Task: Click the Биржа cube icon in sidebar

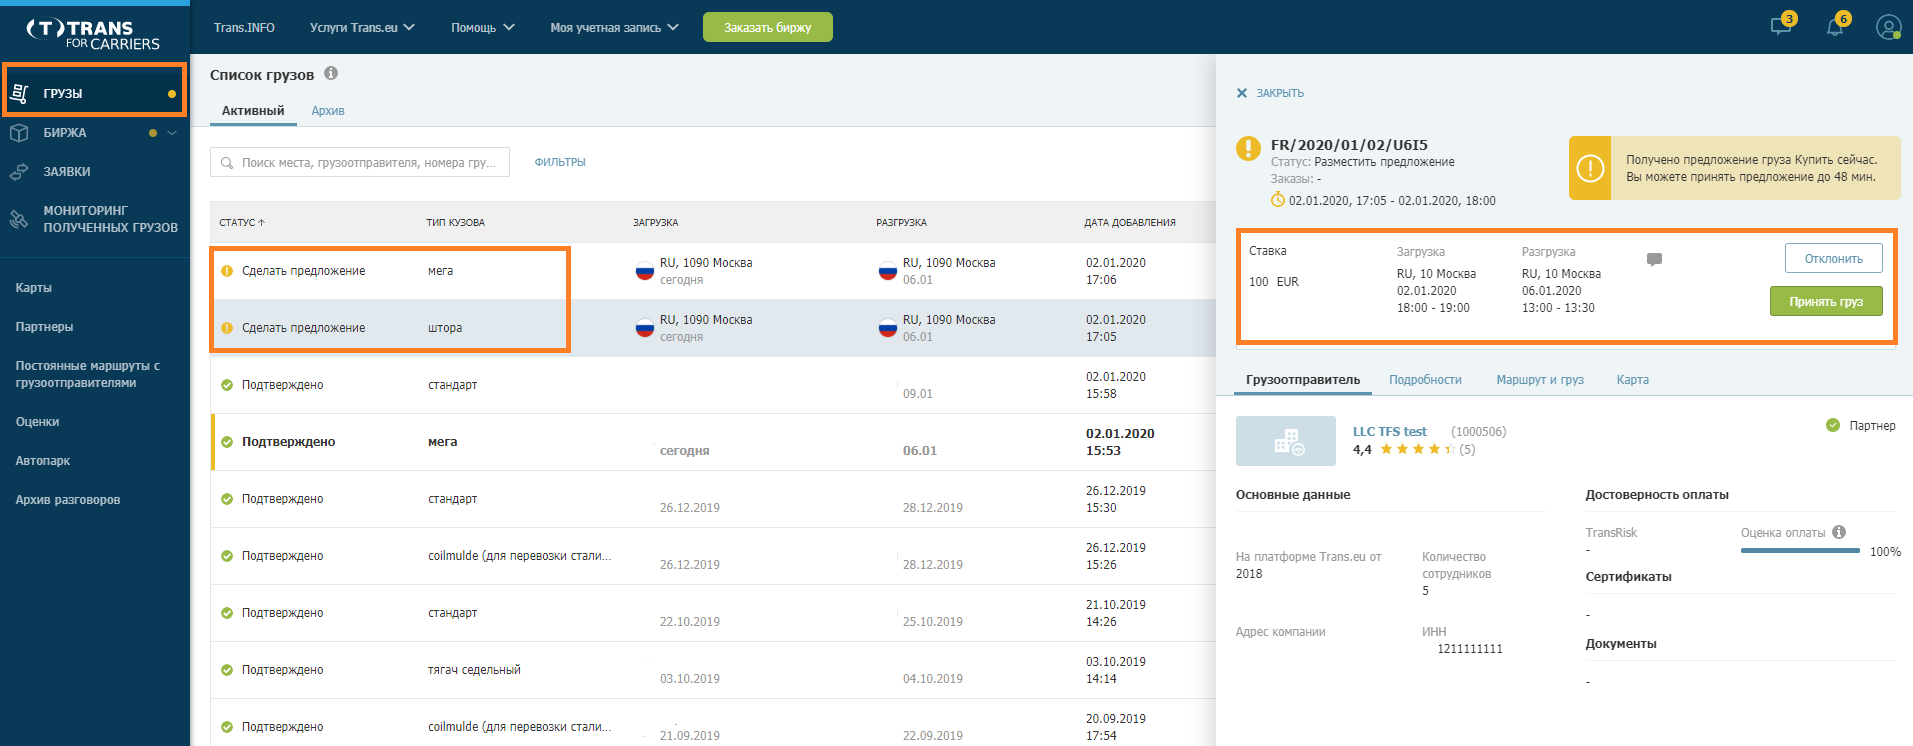Action: pyautogui.click(x=19, y=132)
